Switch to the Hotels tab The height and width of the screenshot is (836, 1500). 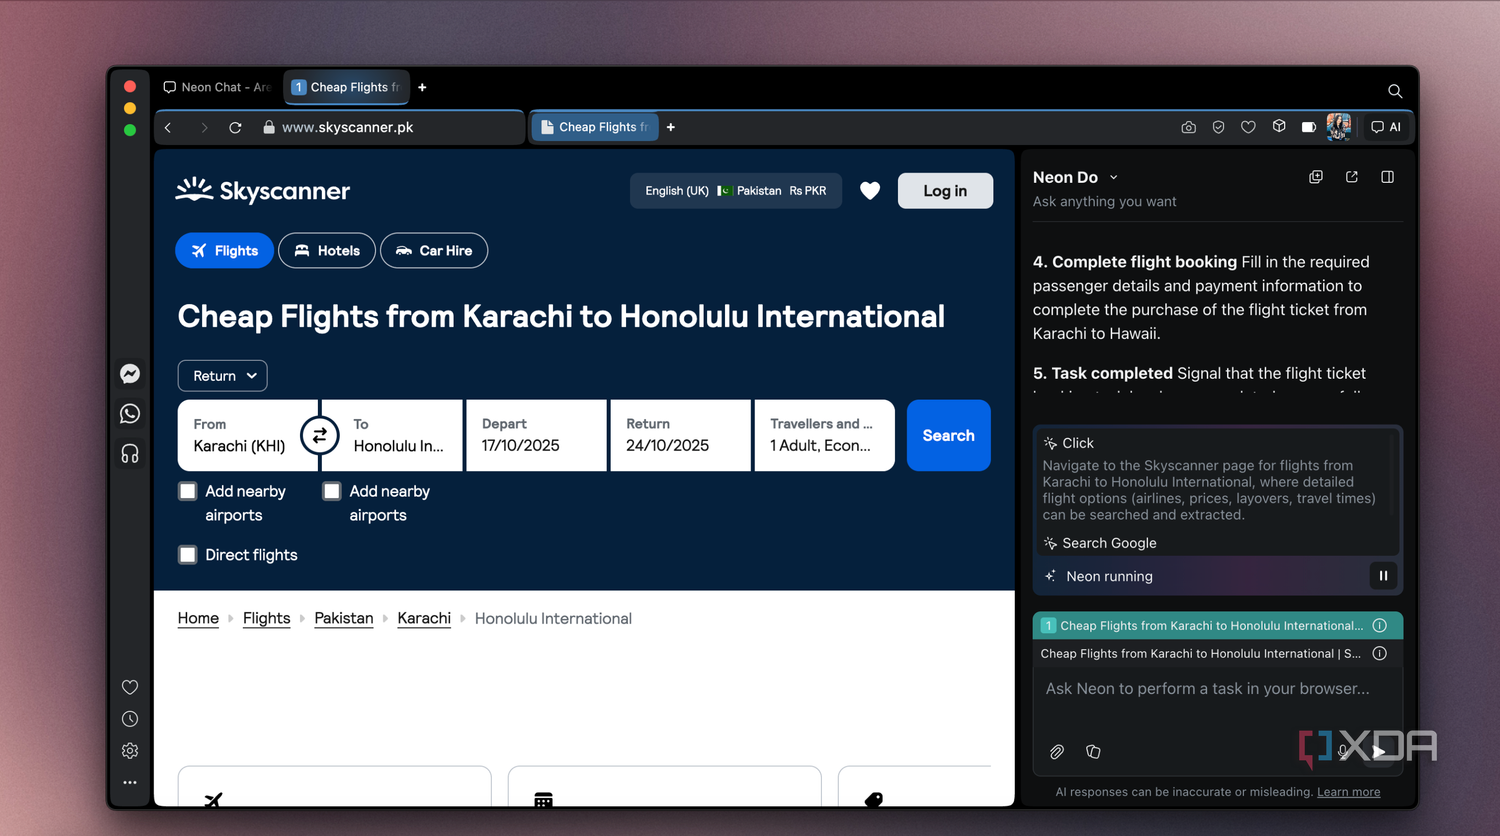point(327,251)
